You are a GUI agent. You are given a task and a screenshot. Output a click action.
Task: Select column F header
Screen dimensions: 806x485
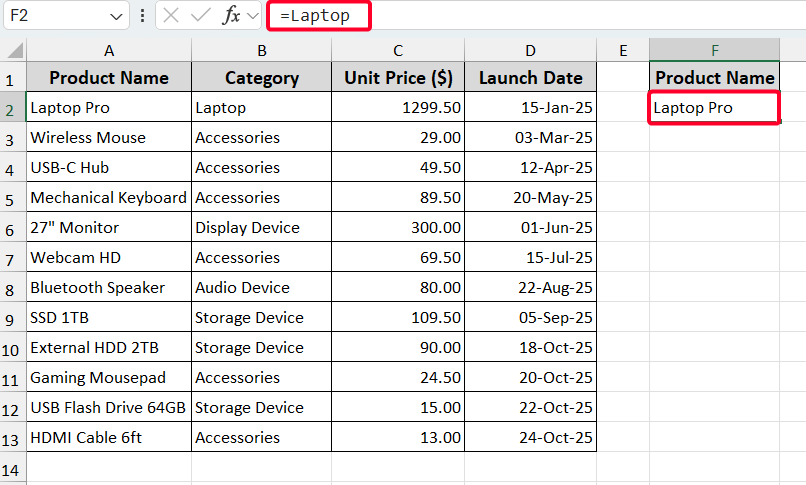714,50
